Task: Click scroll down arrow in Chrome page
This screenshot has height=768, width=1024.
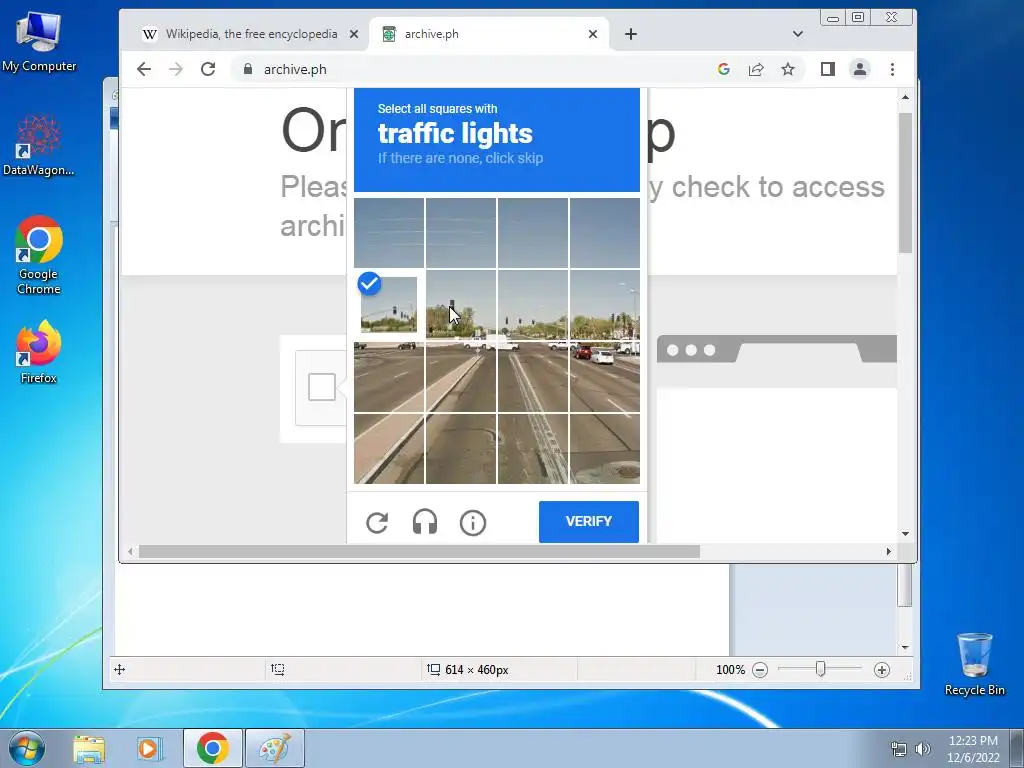Action: 905,534
